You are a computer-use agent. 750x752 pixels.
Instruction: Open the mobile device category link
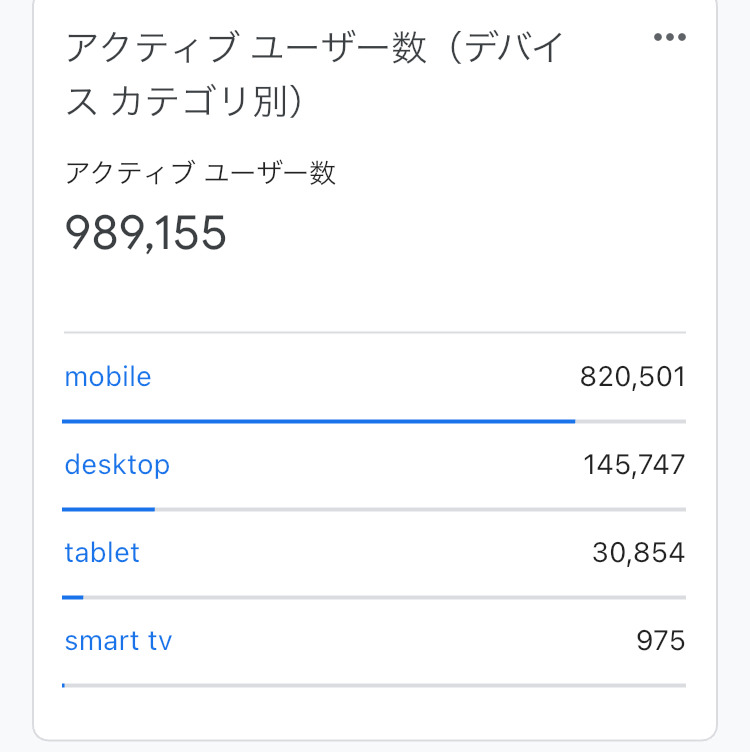(x=108, y=377)
